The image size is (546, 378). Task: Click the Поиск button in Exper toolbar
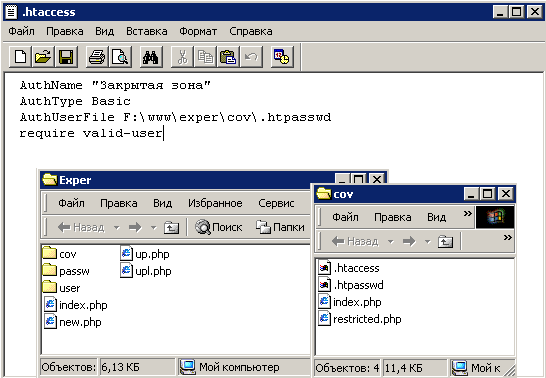[218, 227]
